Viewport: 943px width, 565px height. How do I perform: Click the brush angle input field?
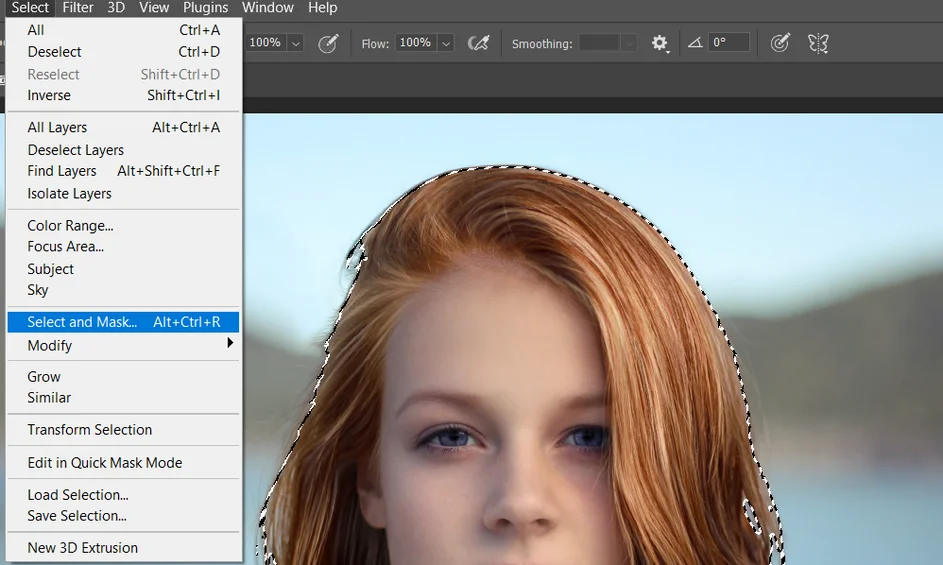728,43
